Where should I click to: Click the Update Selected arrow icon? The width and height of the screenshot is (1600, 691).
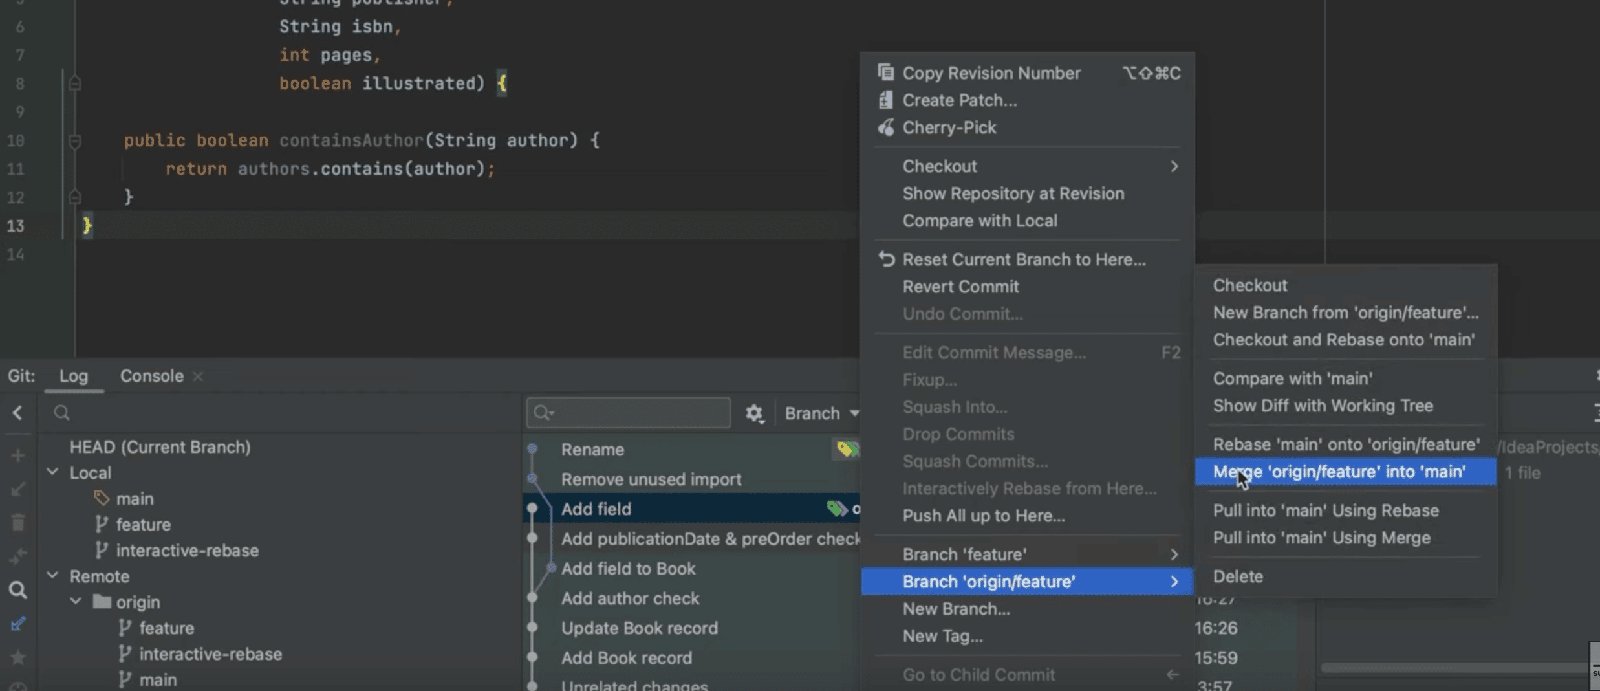[17, 489]
